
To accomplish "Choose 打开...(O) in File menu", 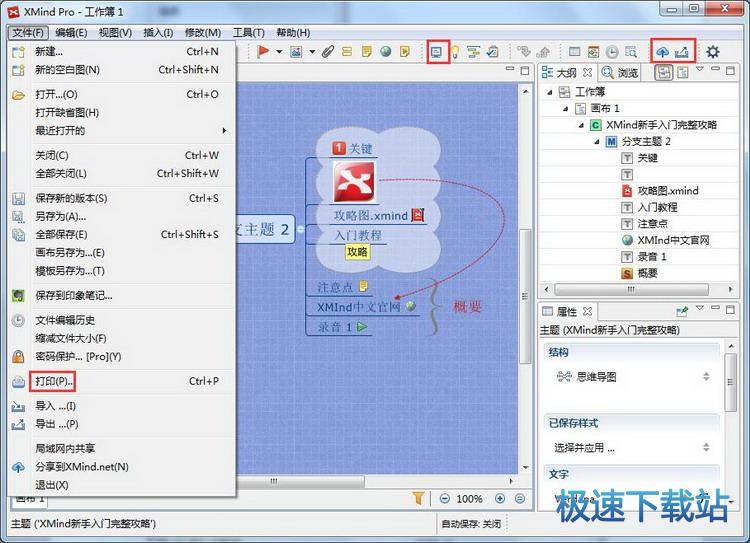I will (x=121, y=94).
